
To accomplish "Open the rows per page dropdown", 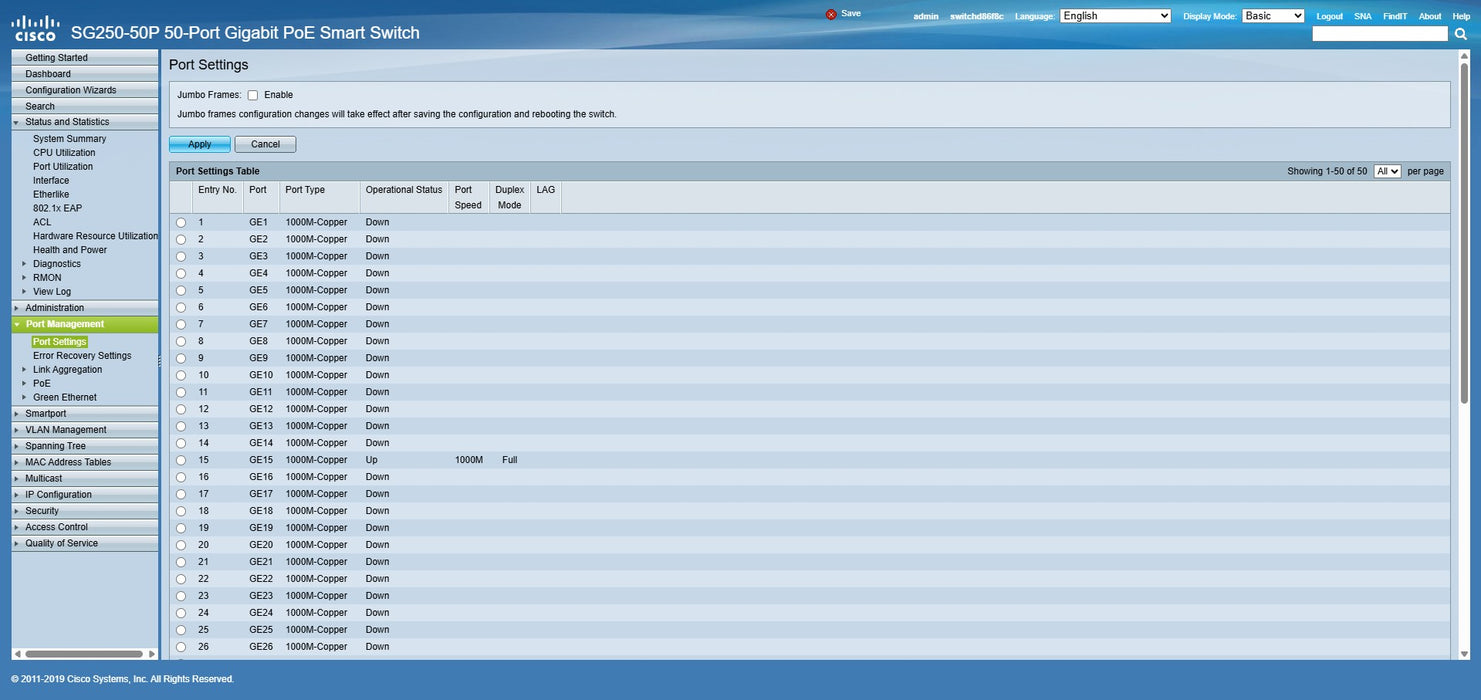I will 1388,171.
